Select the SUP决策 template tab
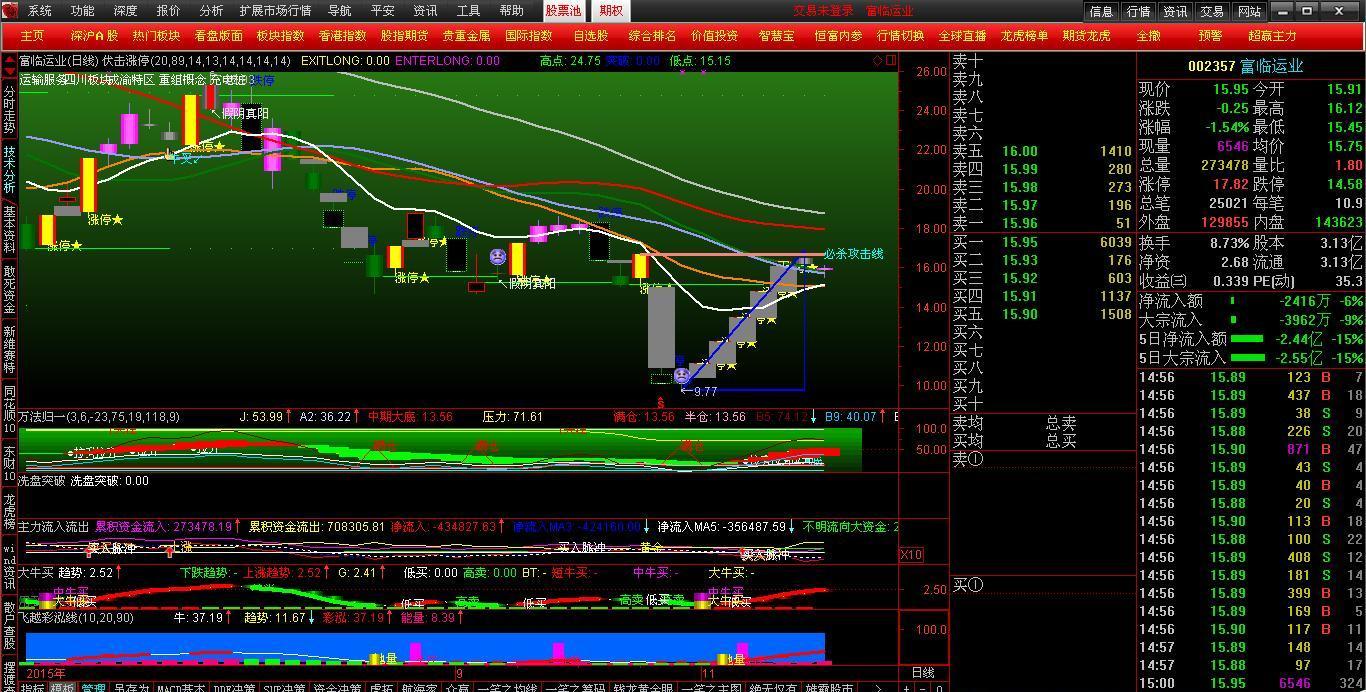This screenshot has height=692, width=1366. [286, 686]
